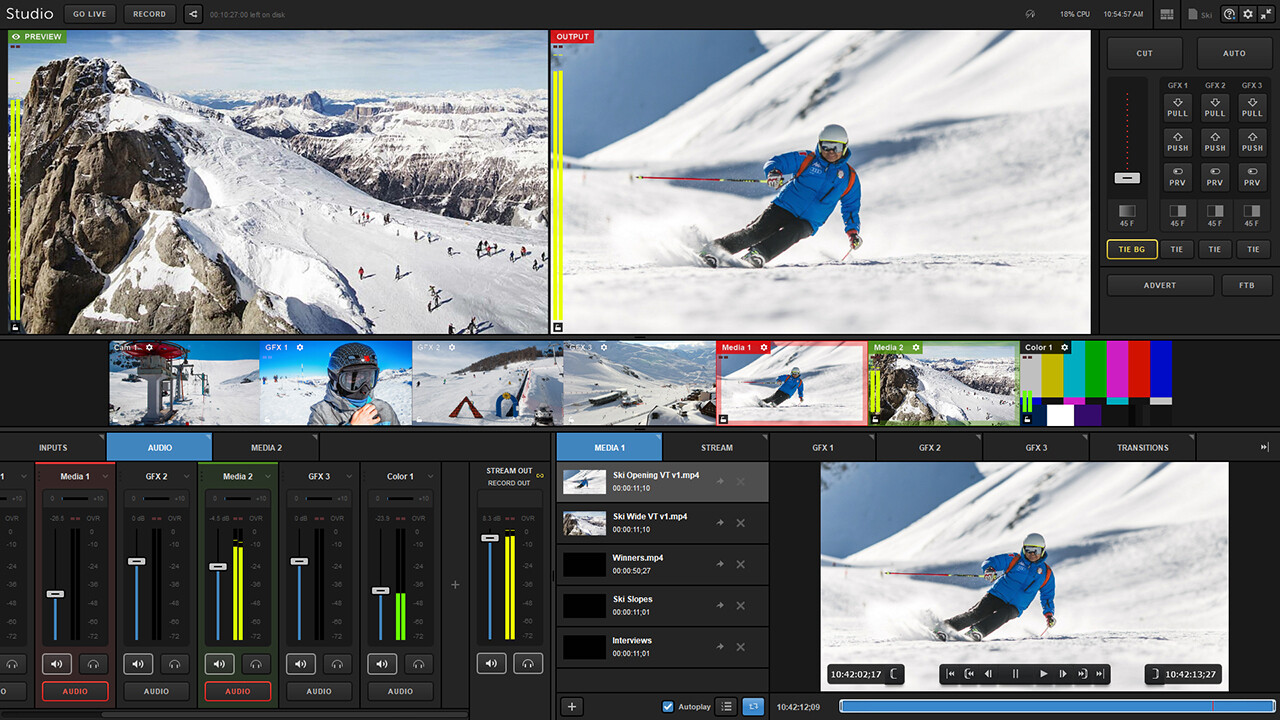This screenshot has height=720, width=1280.
Task: Open the help icon in top bar
Action: [x=1229, y=14]
